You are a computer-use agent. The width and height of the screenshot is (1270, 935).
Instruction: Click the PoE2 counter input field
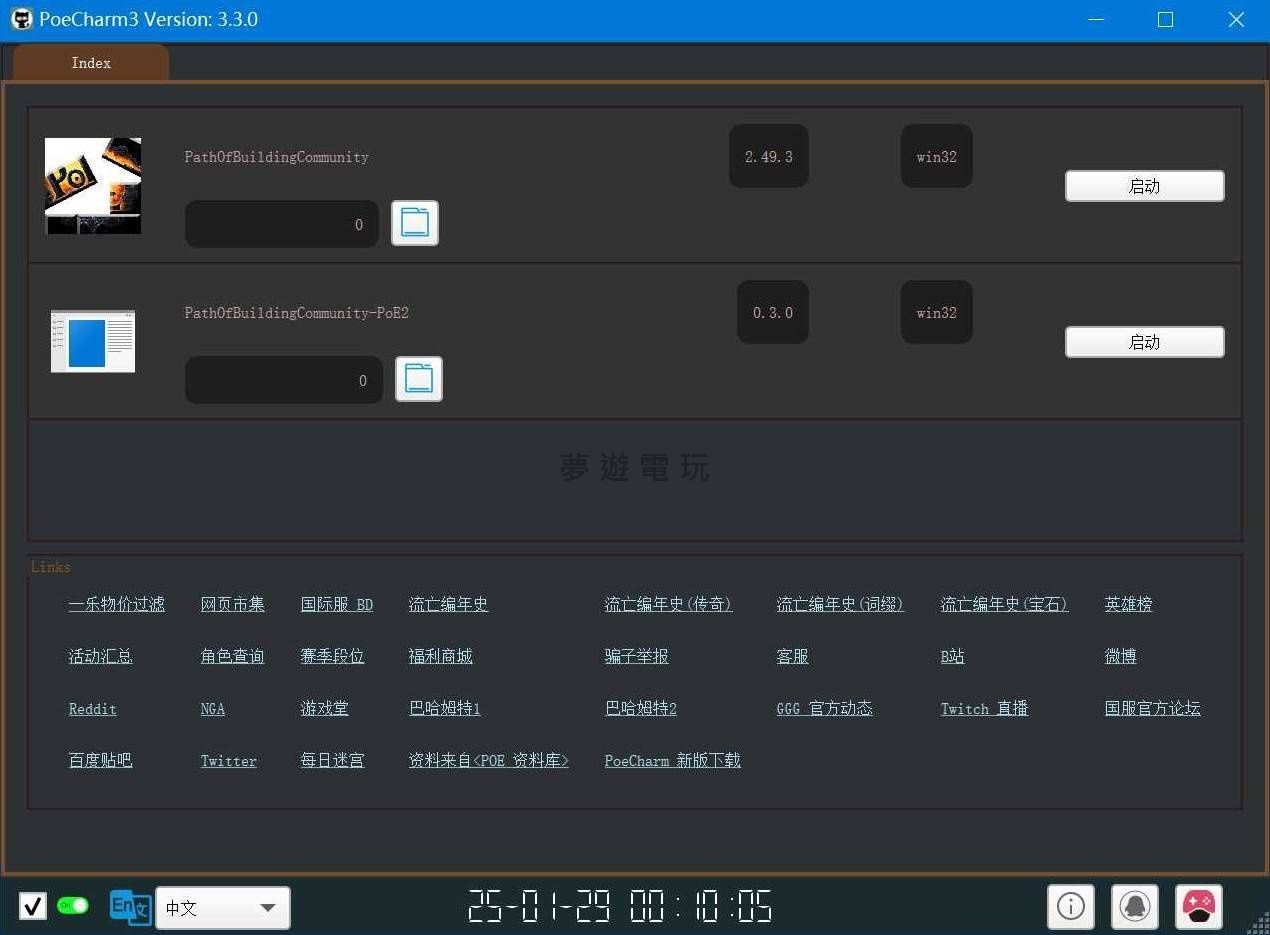coord(283,380)
